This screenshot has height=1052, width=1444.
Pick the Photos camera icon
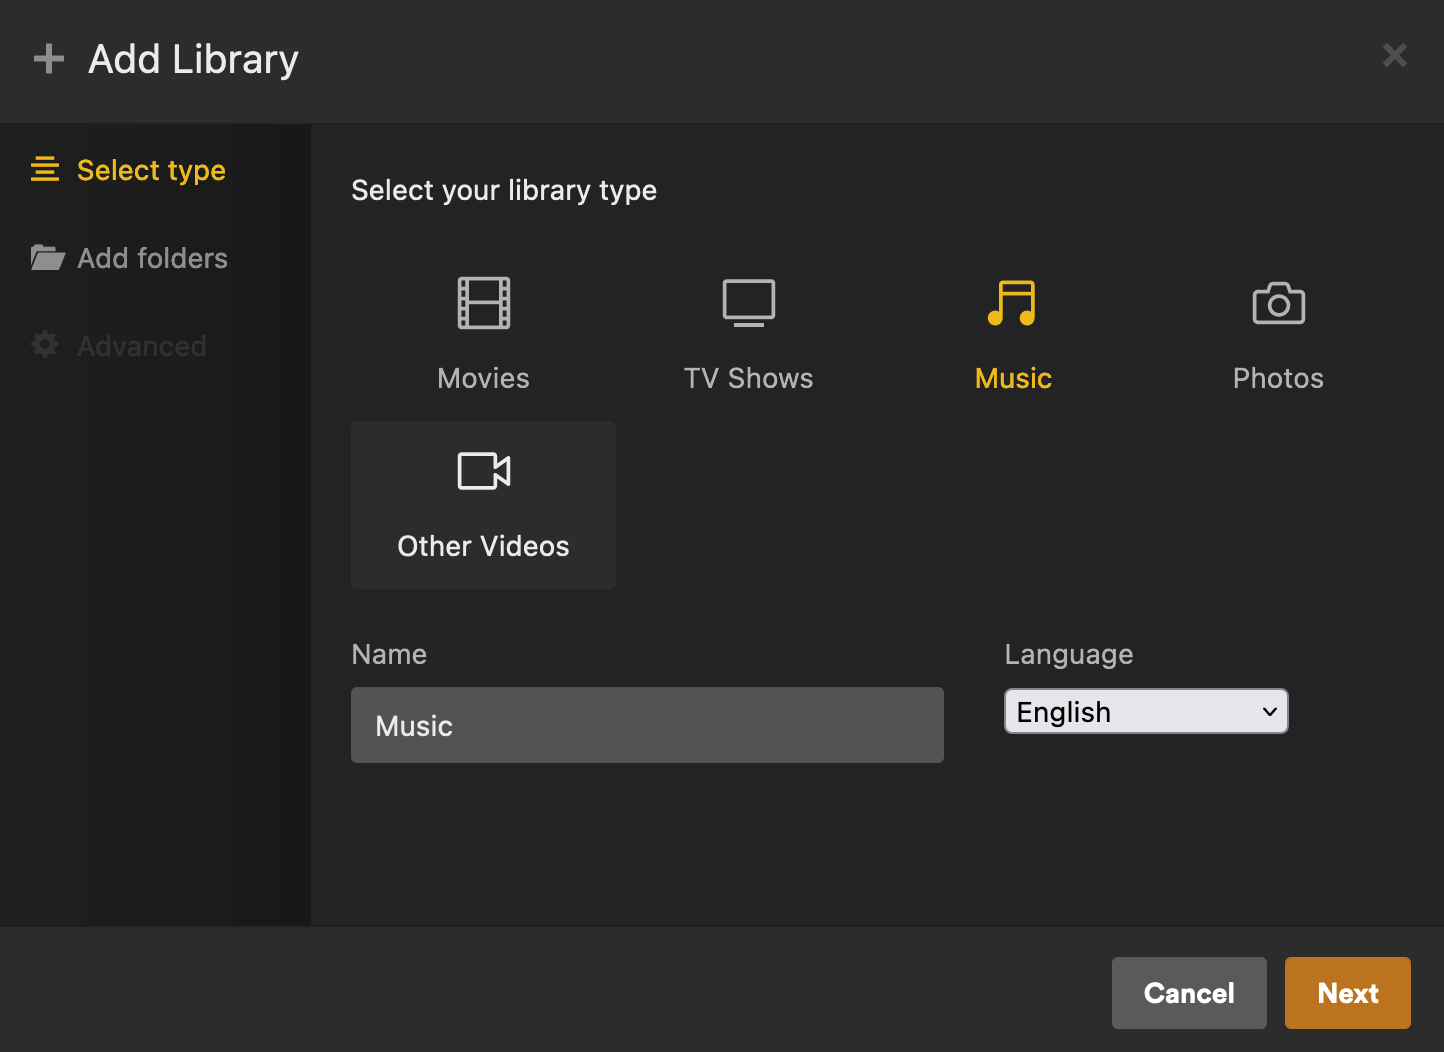click(x=1278, y=303)
